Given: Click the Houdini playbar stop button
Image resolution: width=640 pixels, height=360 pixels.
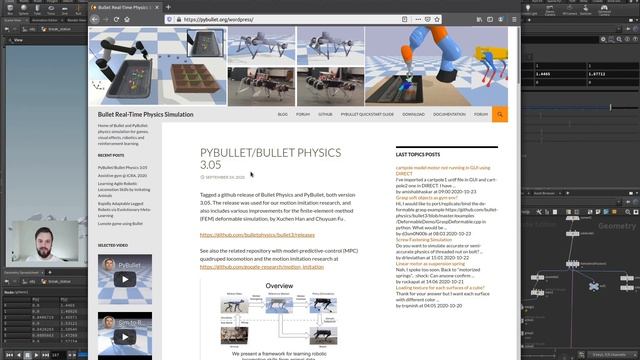Looking at the screenshot, I should (x=28, y=355).
